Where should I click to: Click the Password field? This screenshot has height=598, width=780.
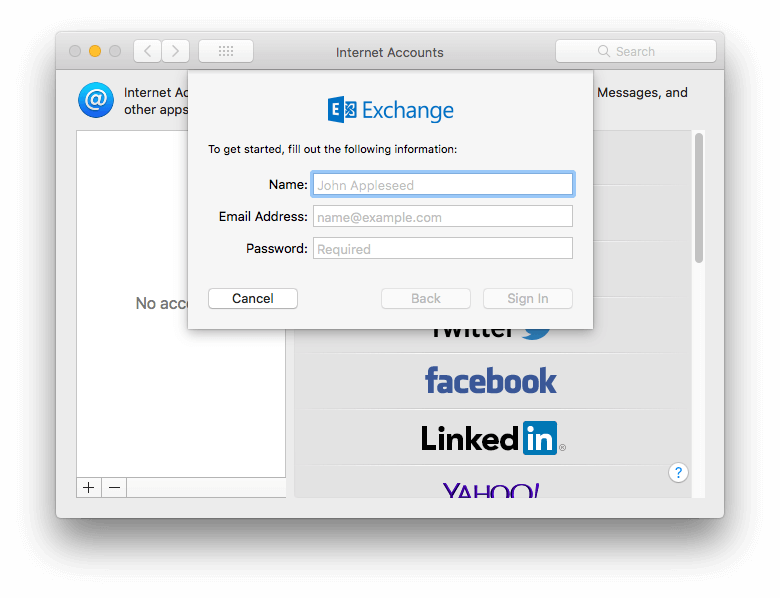point(443,248)
